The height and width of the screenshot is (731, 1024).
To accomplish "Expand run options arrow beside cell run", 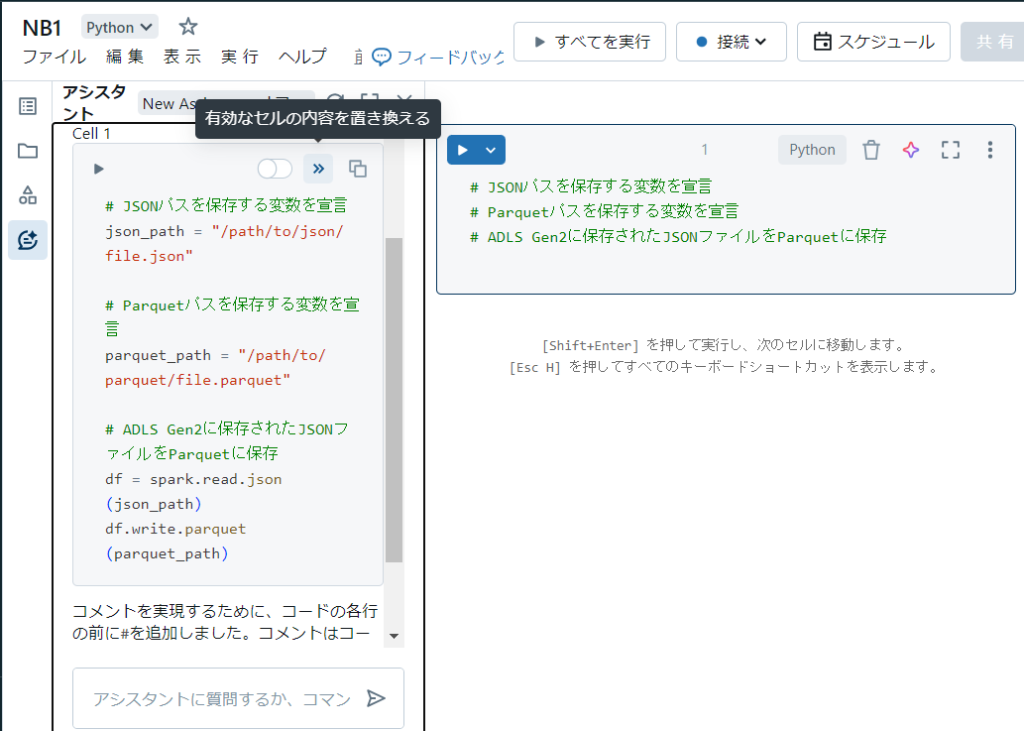I will (x=490, y=150).
